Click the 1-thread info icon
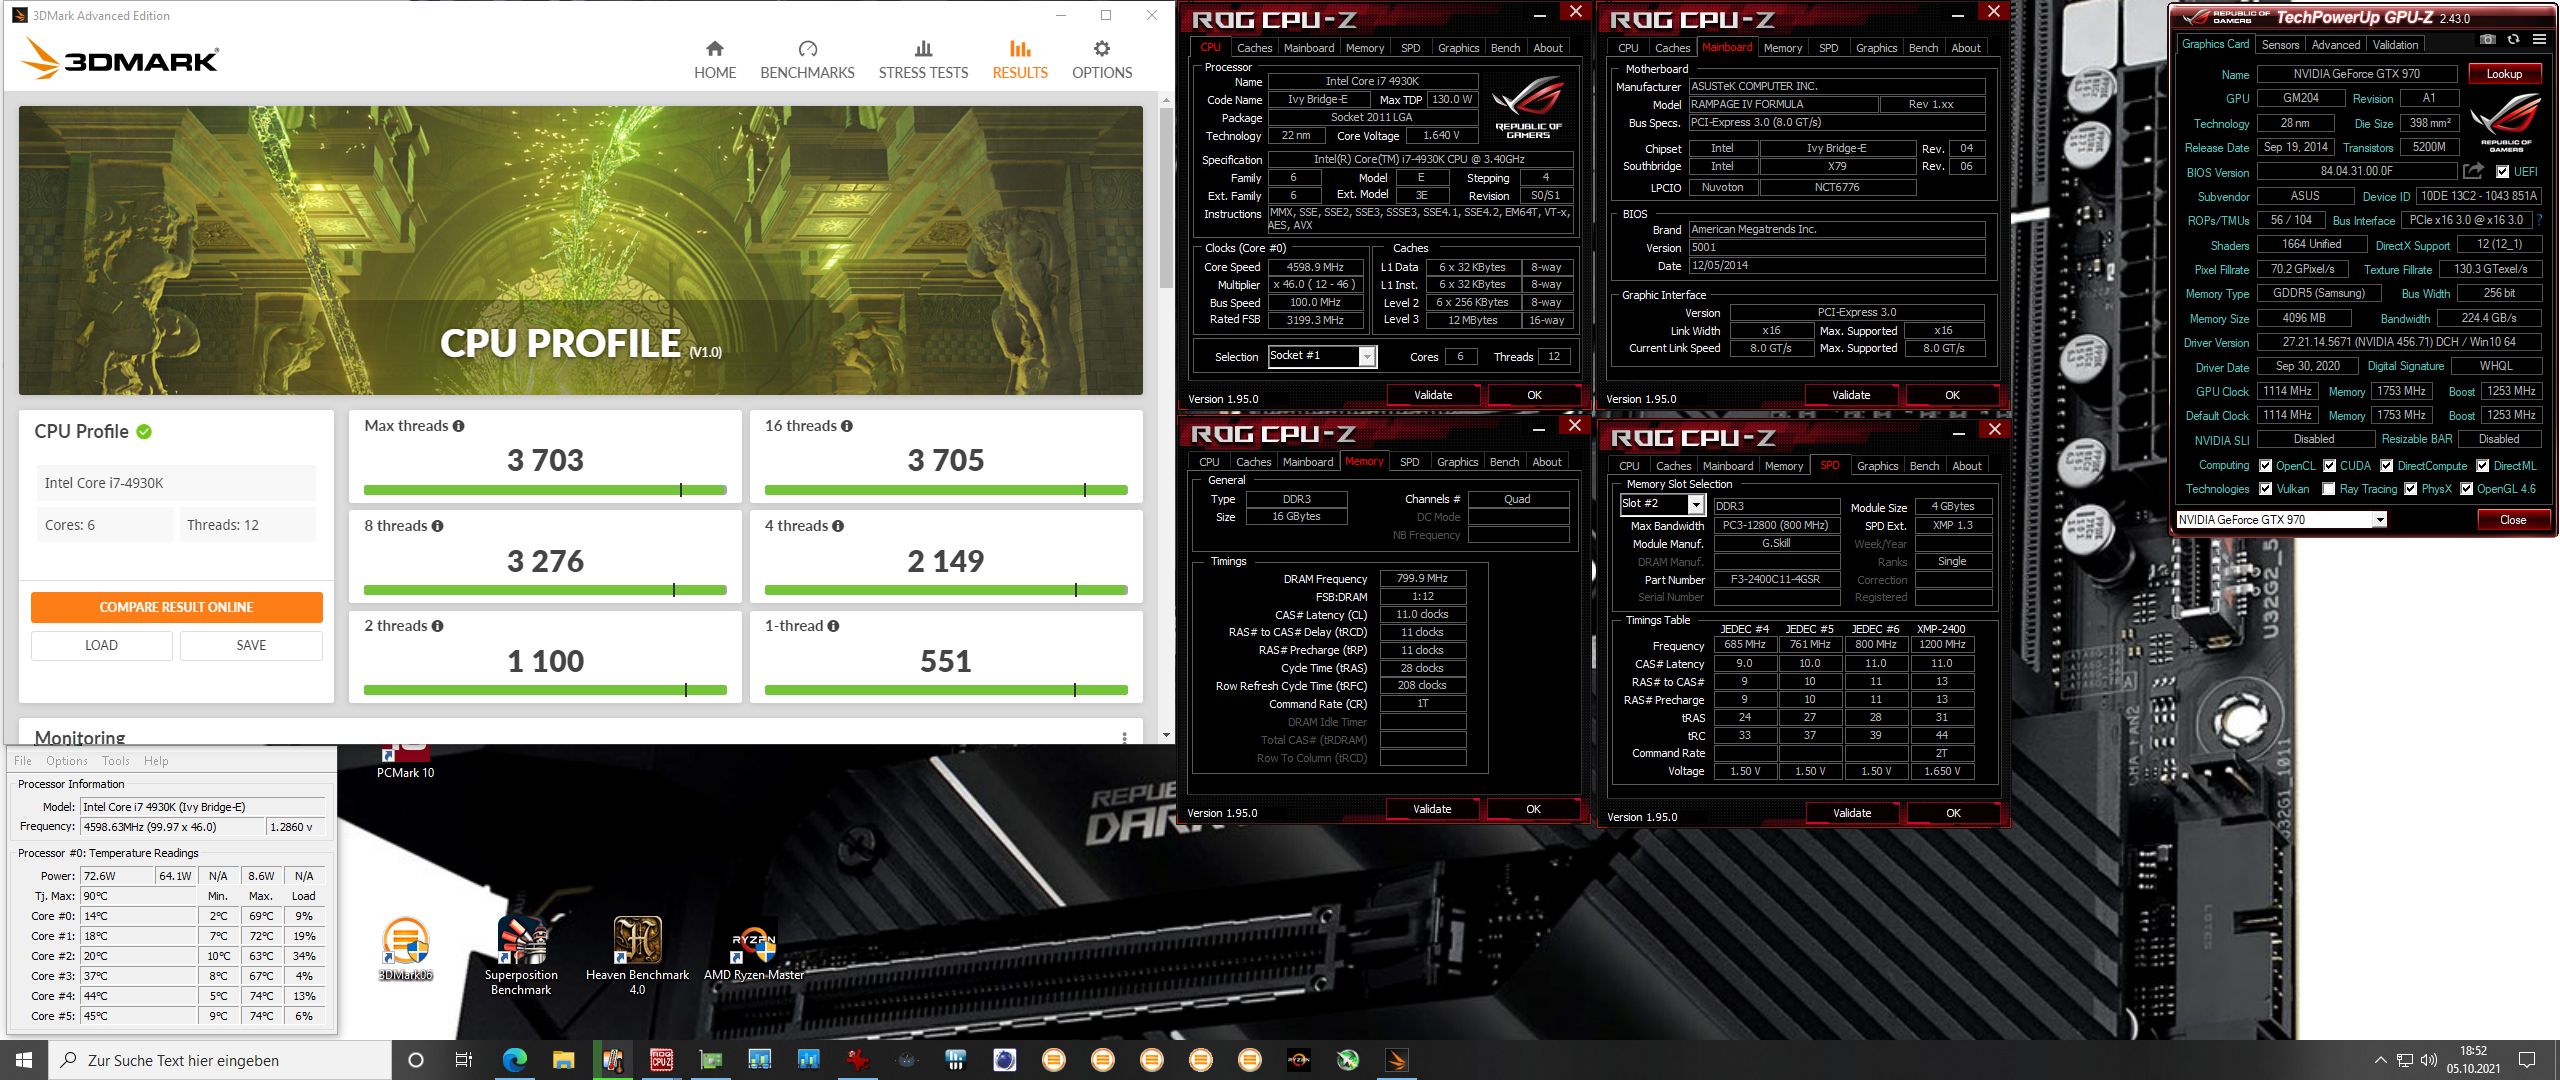 coord(833,626)
